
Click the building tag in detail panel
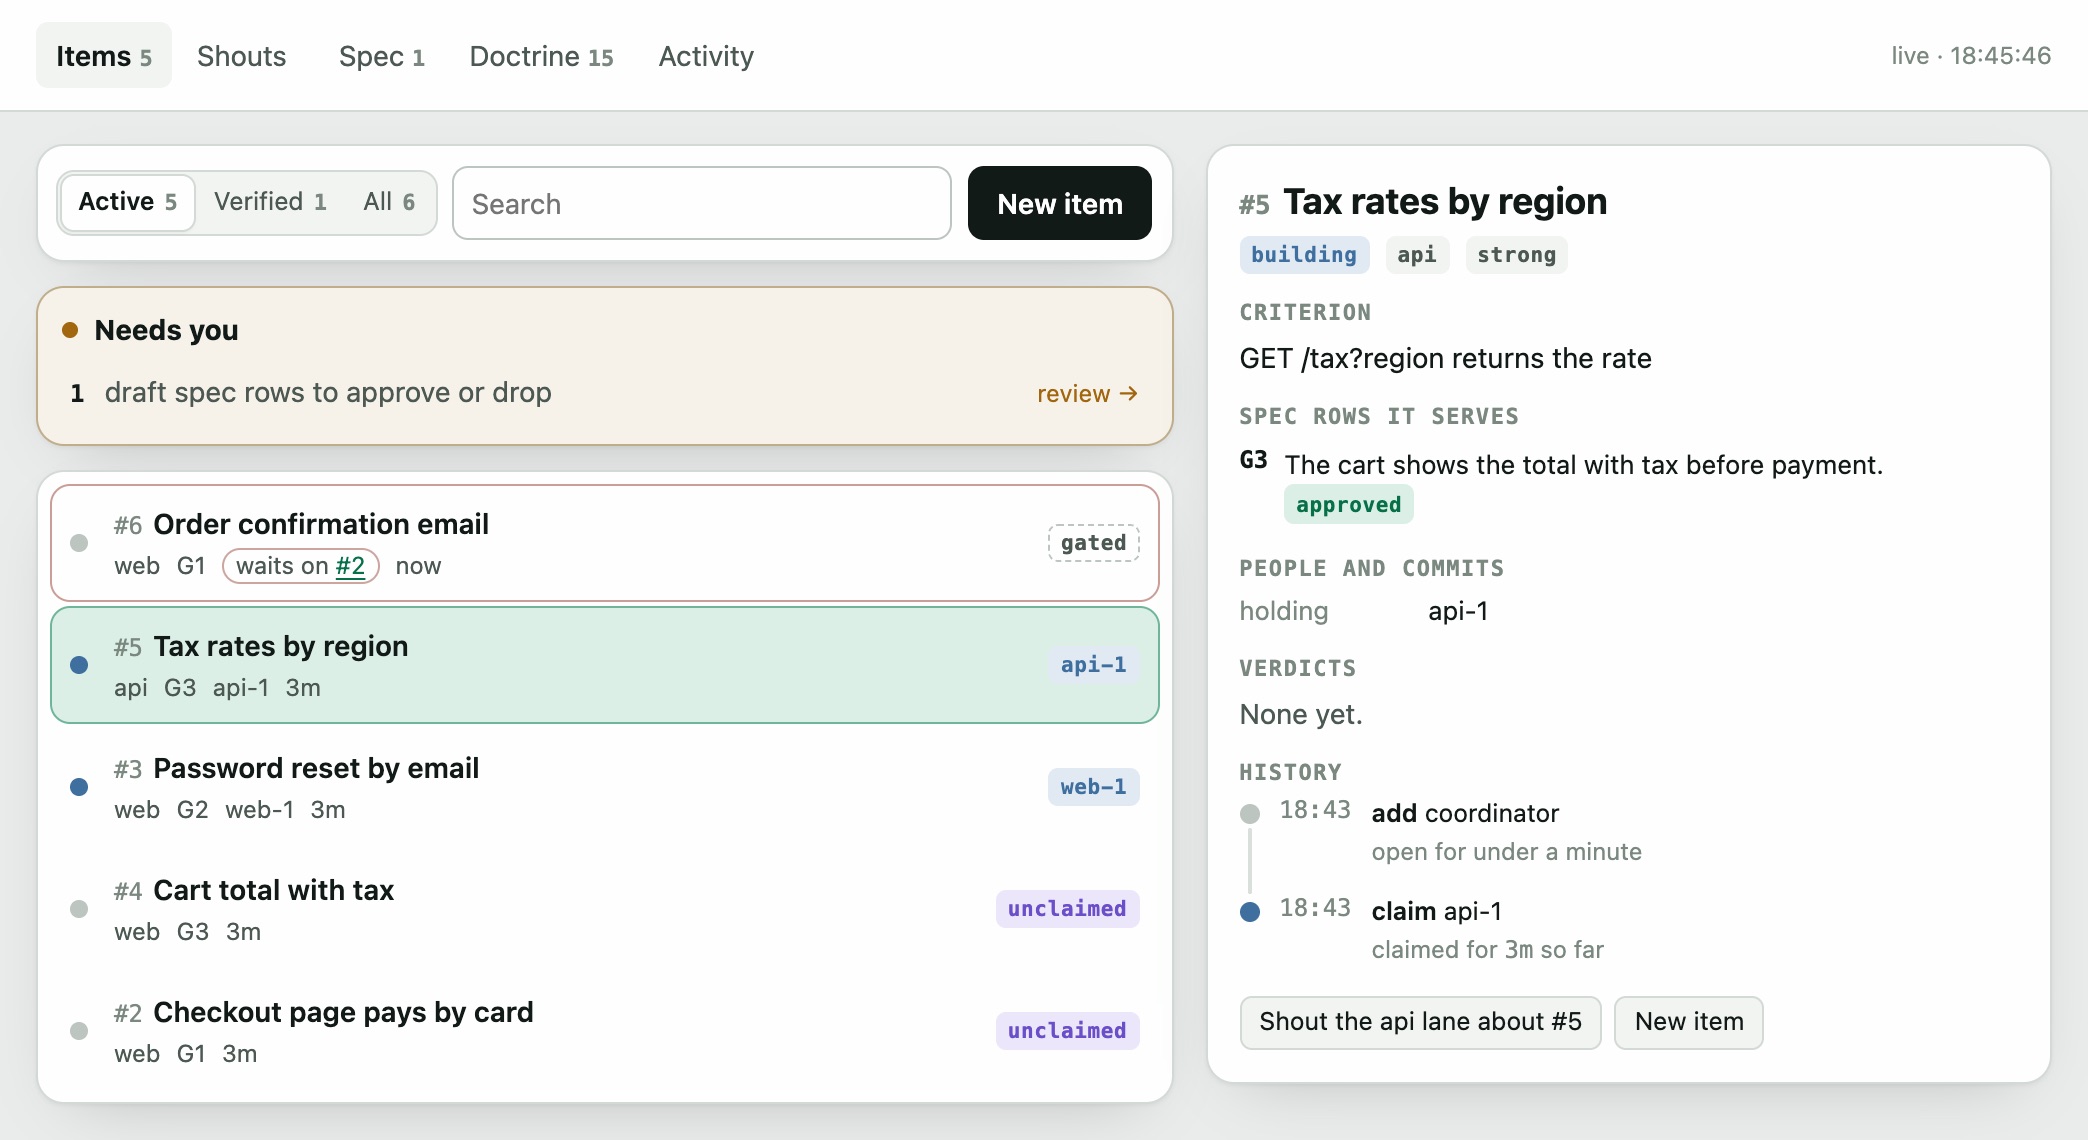[1303, 255]
